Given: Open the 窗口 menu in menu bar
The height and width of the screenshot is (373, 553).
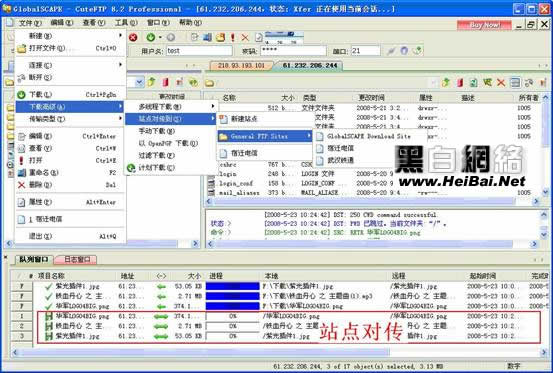Looking at the screenshot, I should 158,23.
